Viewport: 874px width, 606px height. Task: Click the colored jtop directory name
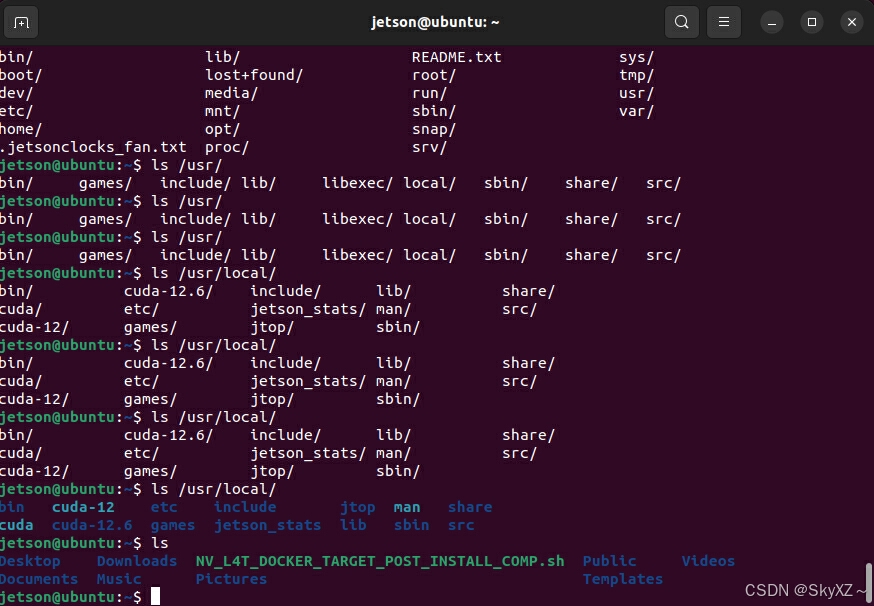coord(357,507)
